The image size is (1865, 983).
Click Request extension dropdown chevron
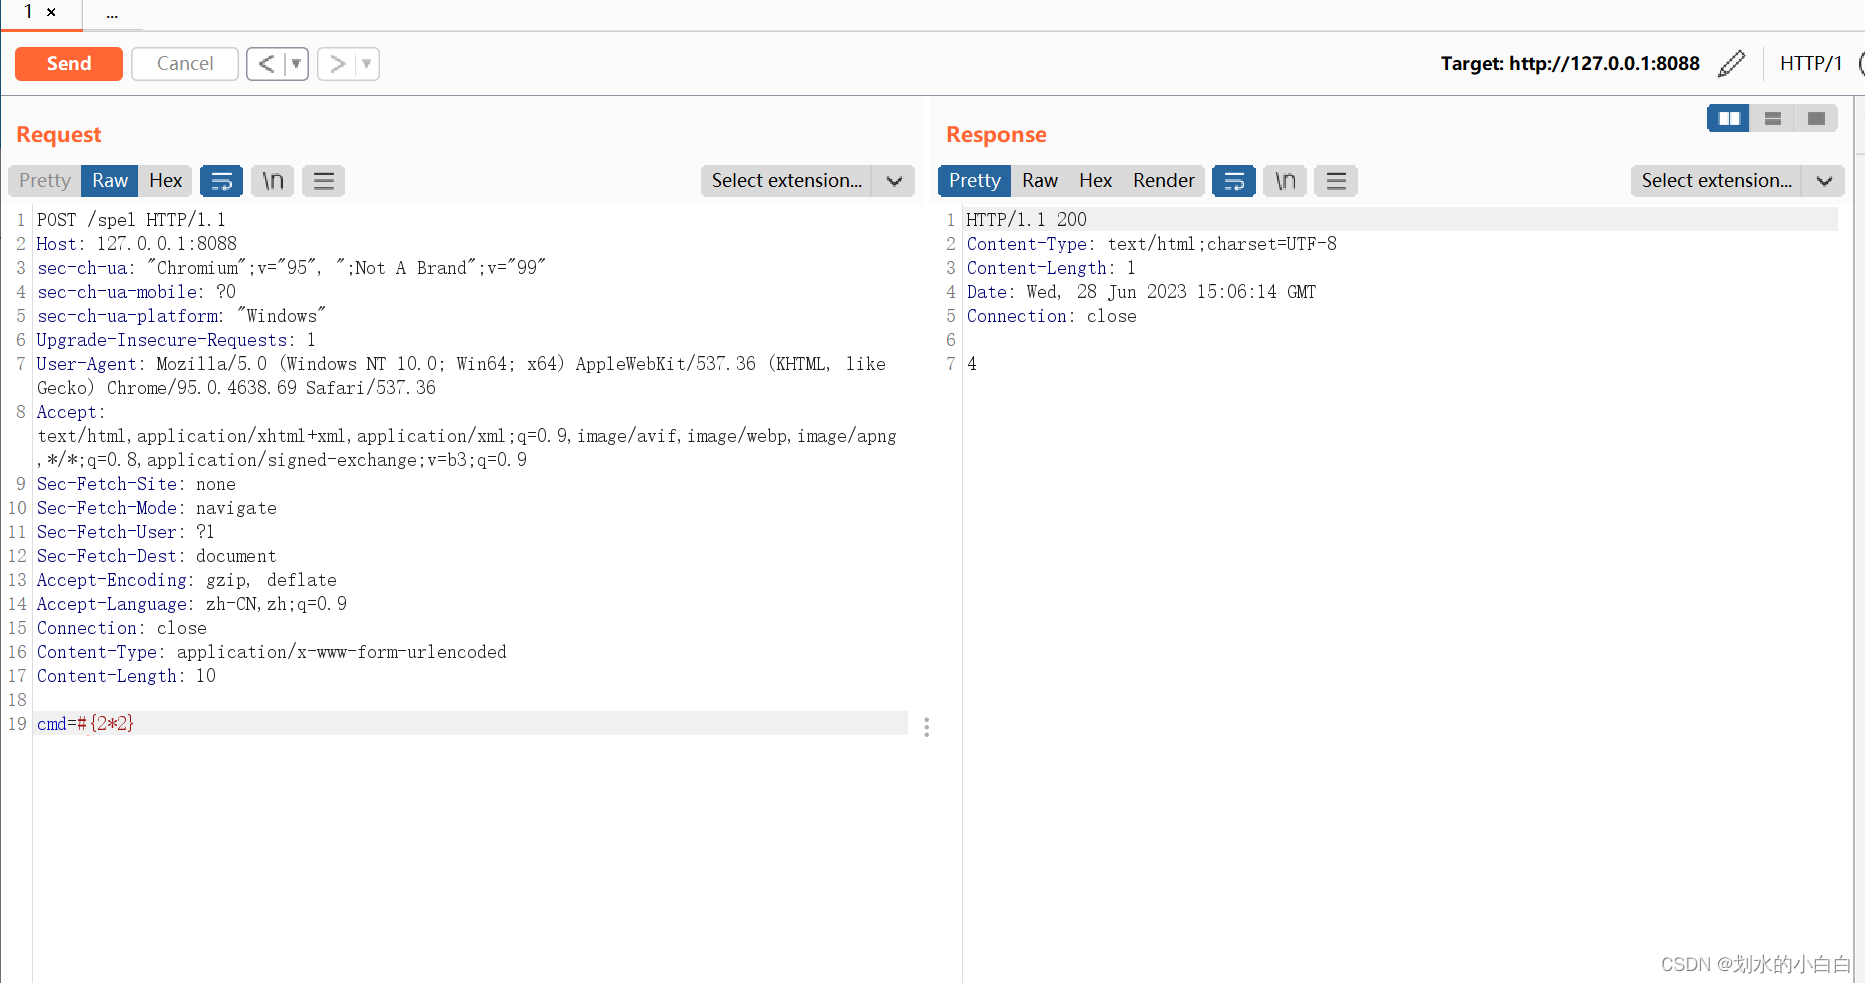tap(894, 181)
